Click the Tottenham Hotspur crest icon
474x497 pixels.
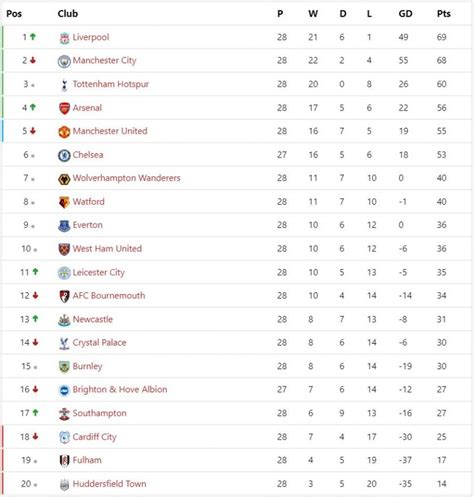64,85
